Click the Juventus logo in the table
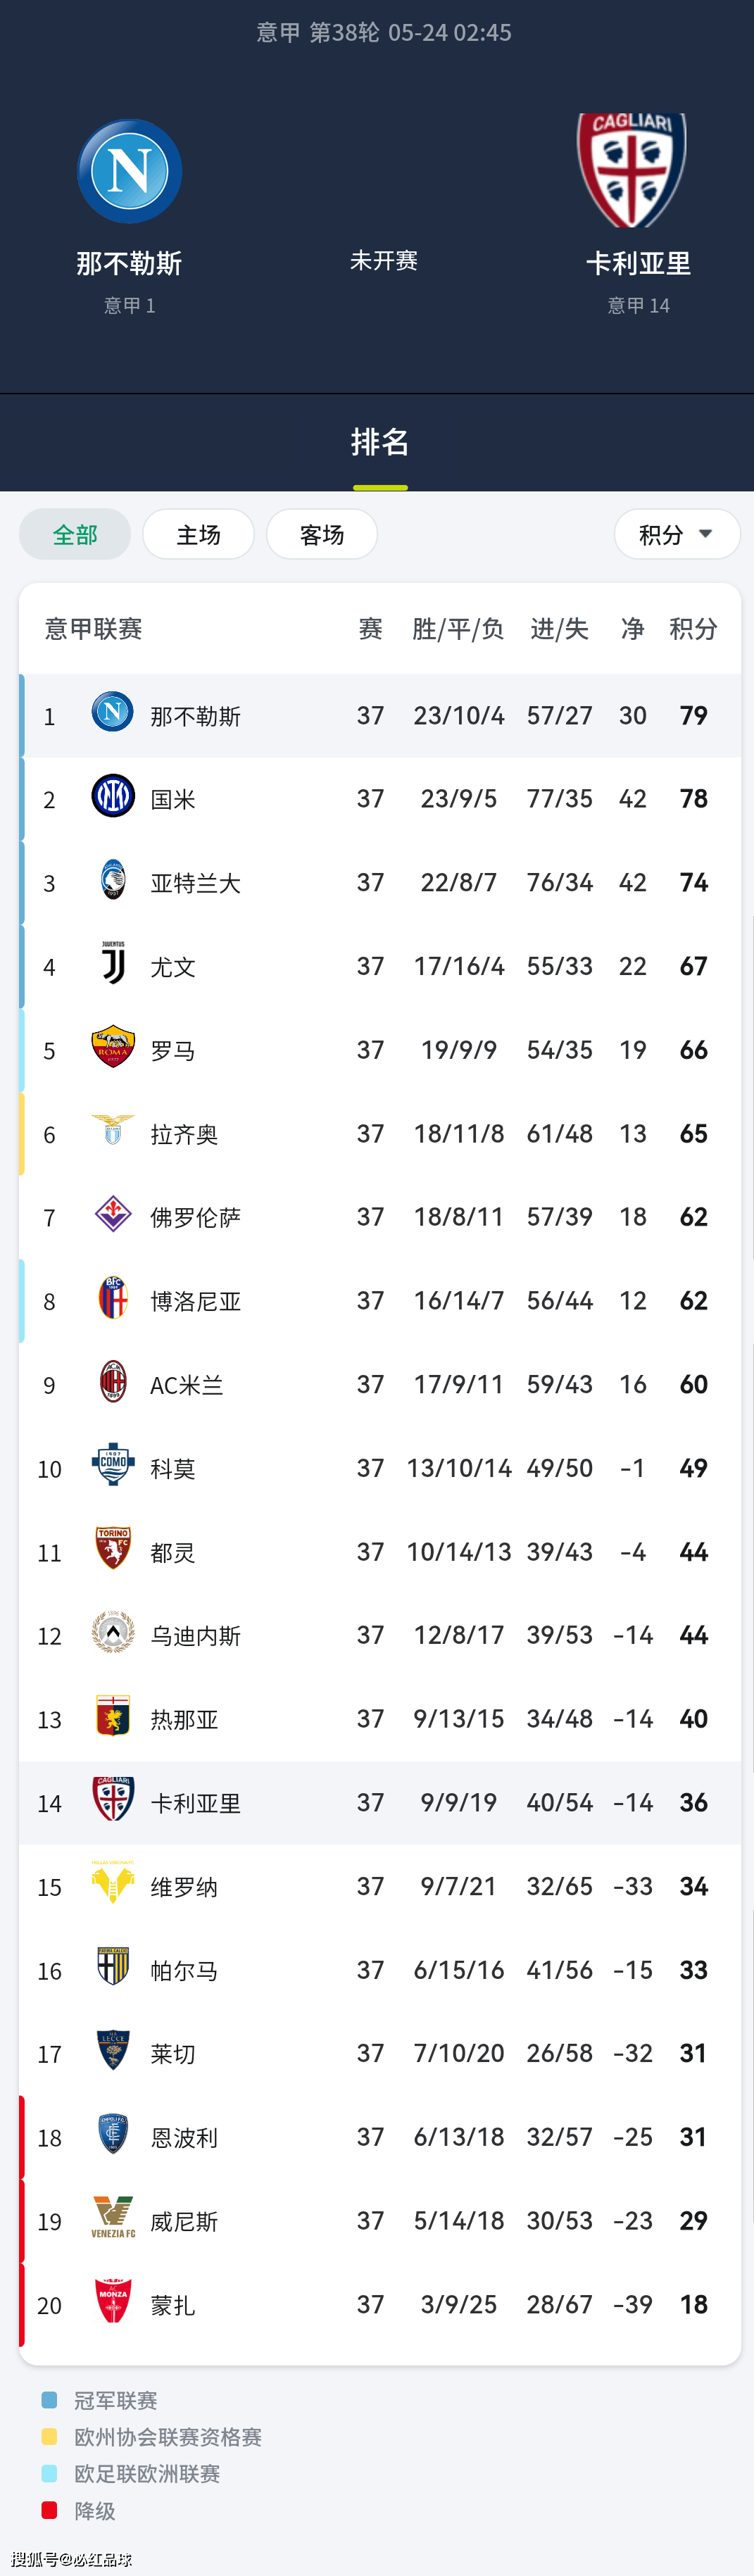The image size is (754, 2576). [113, 964]
